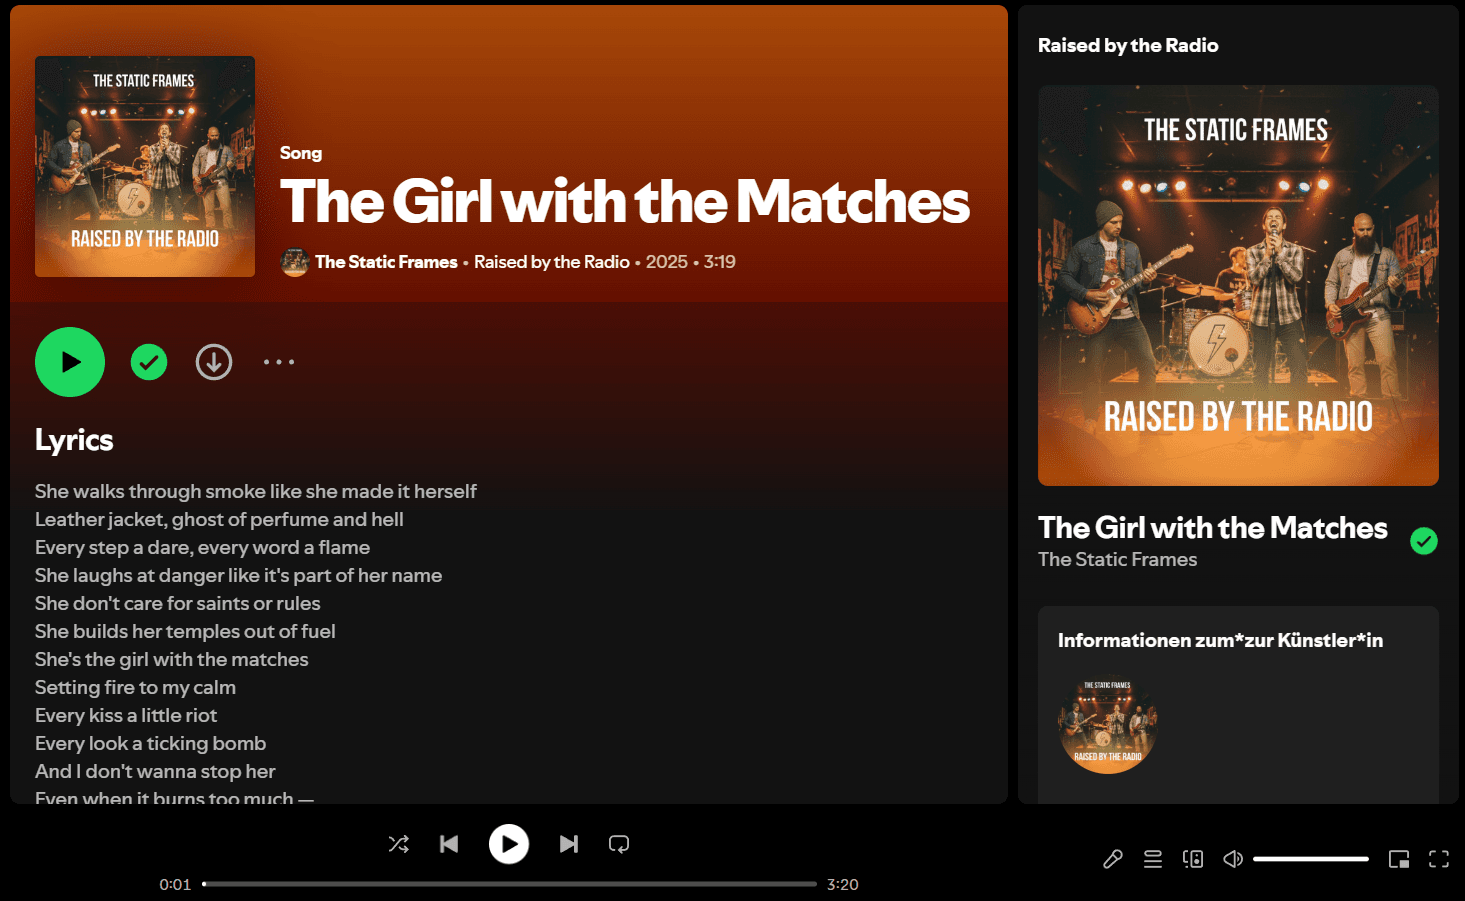Click the elapsed time 0:01
The height and width of the screenshot is (901, 1465).
[x=175, y=884]
